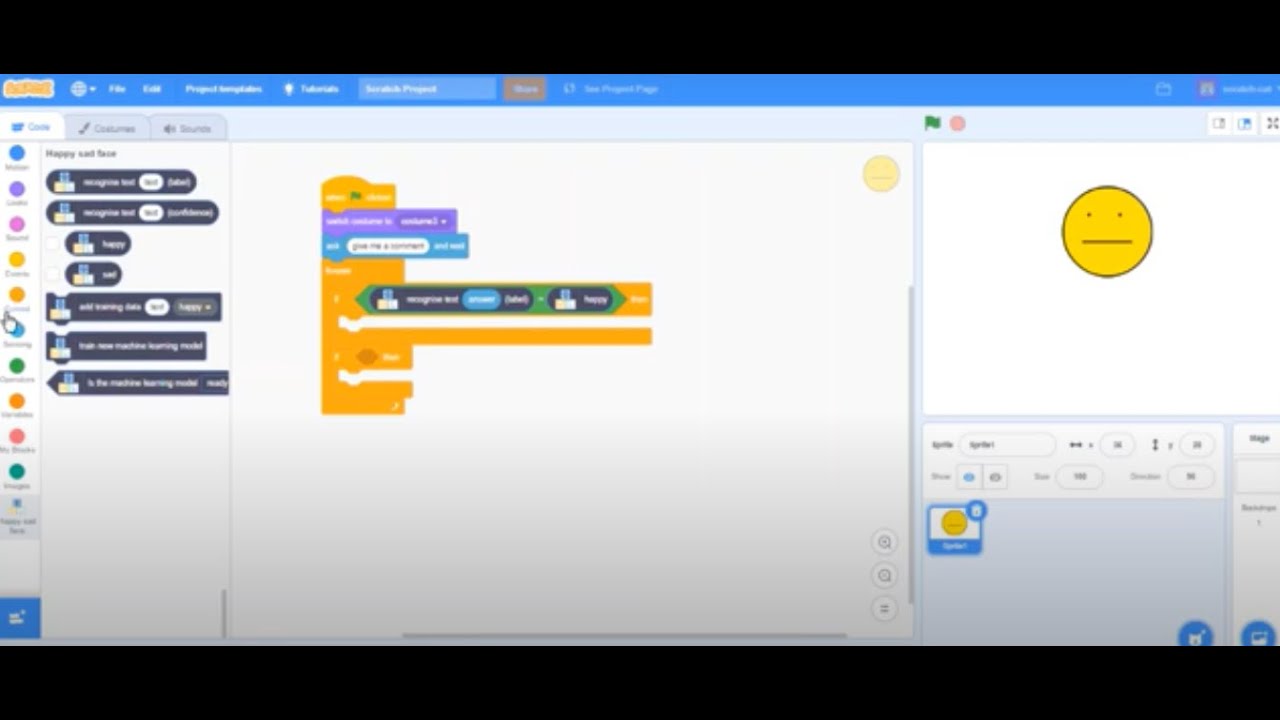
Task: Click train new machine learning model block
Action: 127,346
